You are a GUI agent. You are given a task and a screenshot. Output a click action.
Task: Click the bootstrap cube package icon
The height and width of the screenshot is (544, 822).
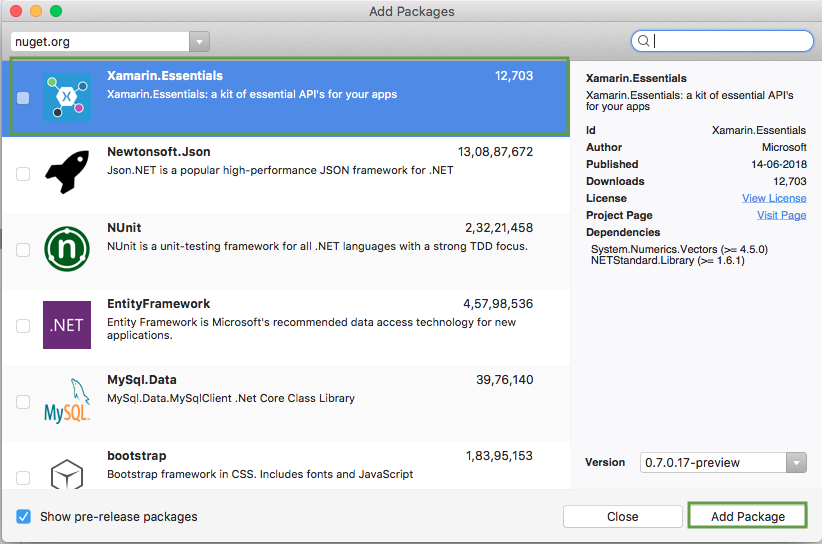[67, 472]
